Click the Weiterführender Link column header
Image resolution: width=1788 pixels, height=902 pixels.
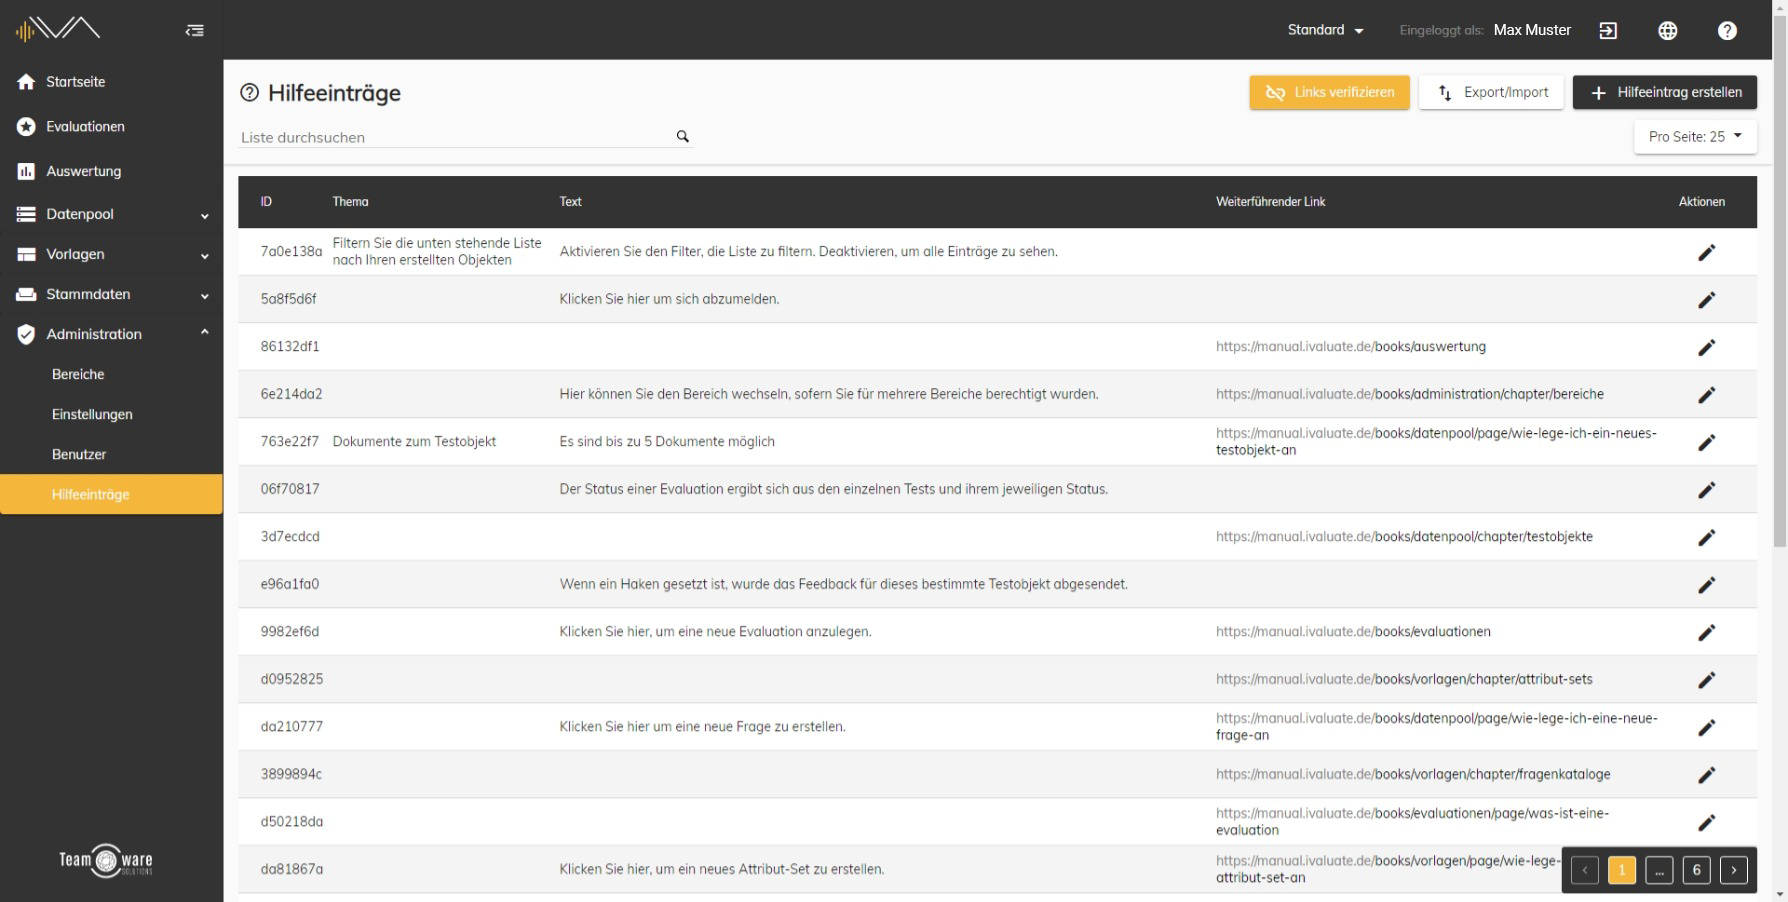point(1270,202)
